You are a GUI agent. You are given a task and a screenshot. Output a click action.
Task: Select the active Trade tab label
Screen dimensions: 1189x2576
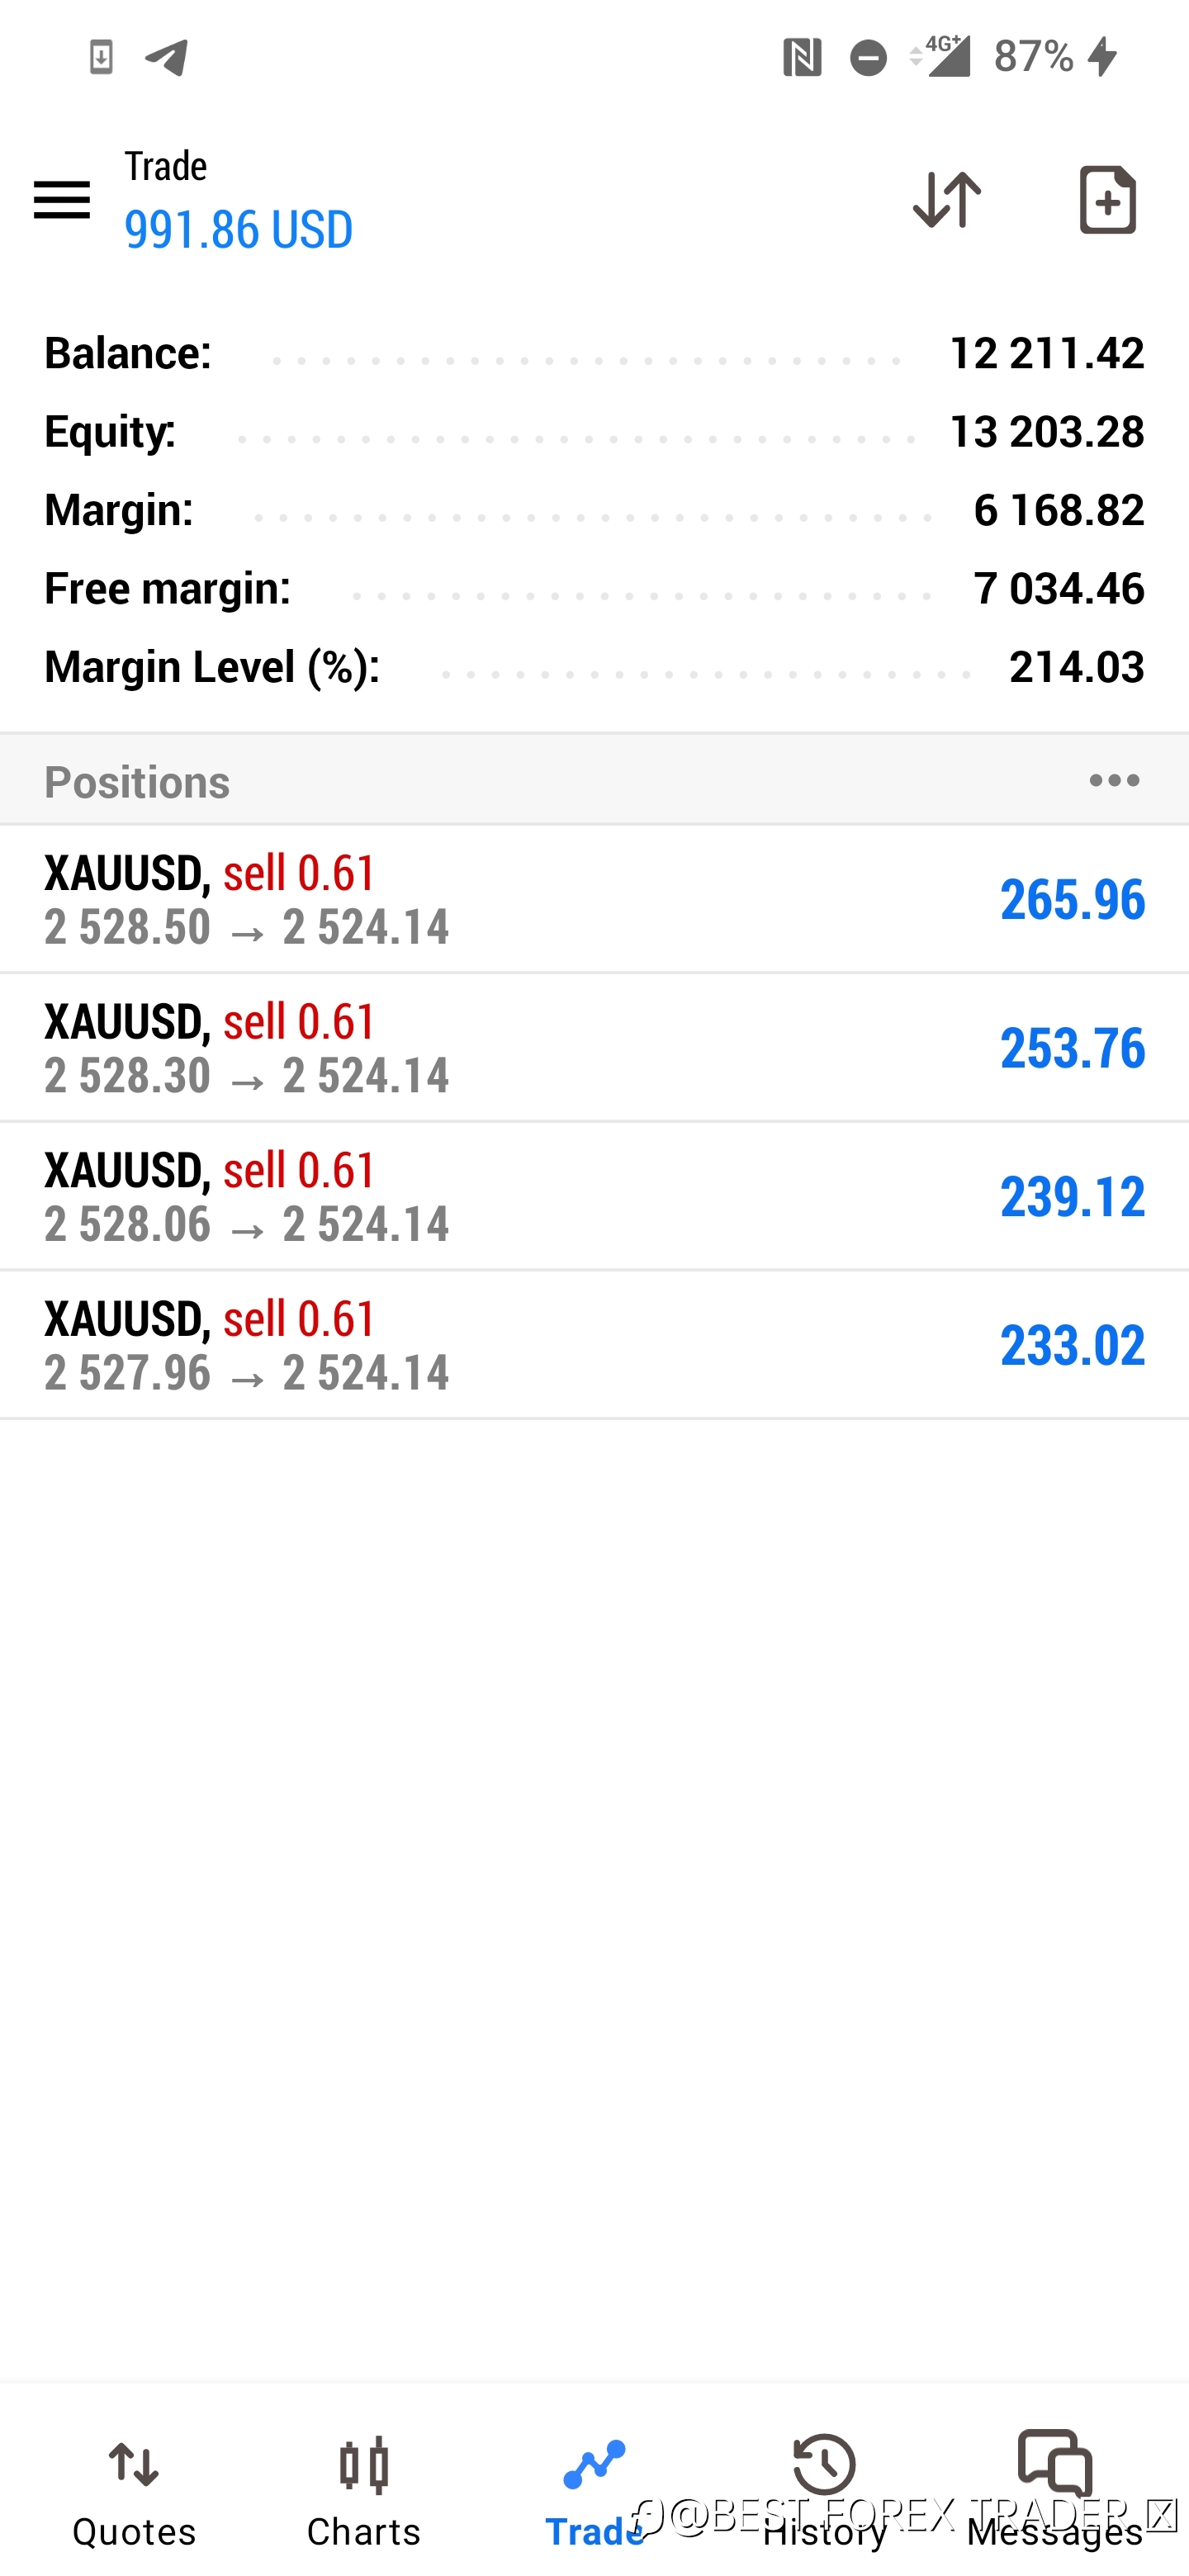(594, 2532)
